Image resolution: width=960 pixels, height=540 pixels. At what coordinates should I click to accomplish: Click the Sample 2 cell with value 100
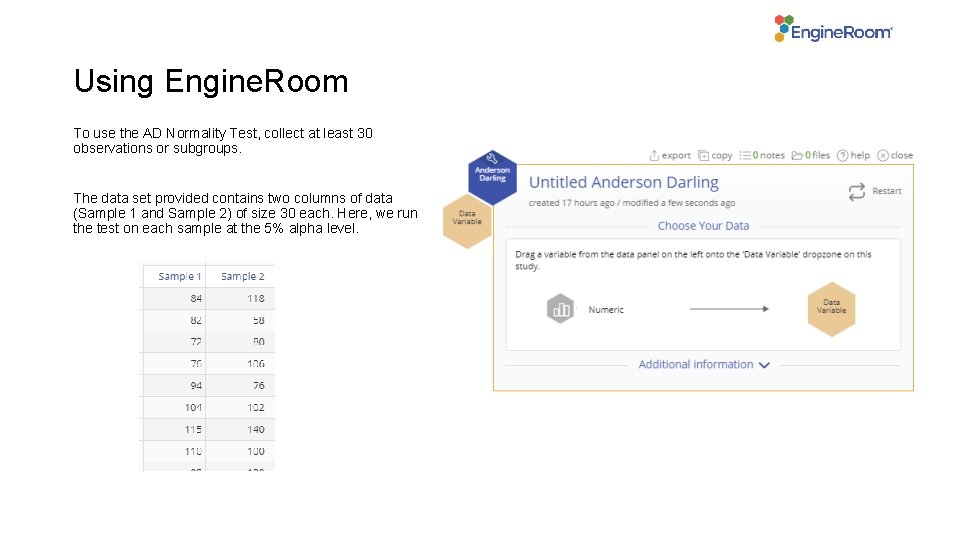[241, 452]
